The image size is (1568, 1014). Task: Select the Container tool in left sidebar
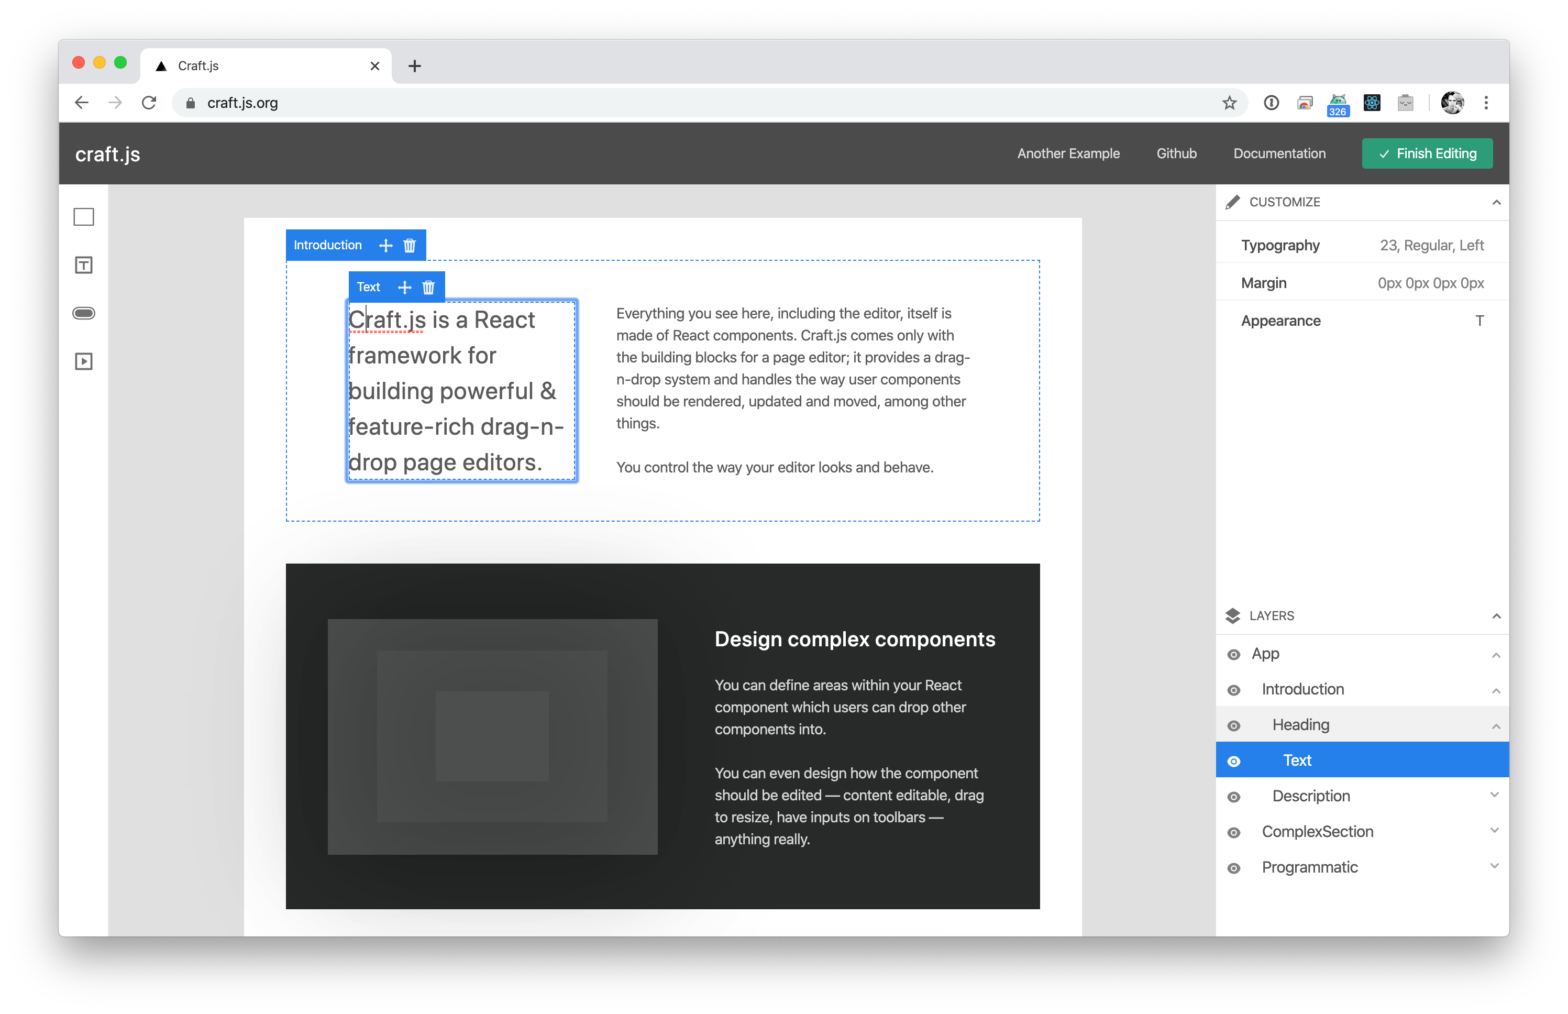84,217
